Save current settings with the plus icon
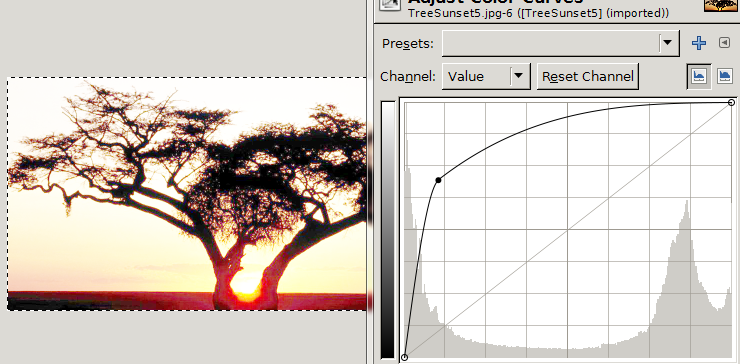The image size is (740, 364). click(x=698, y=43)
